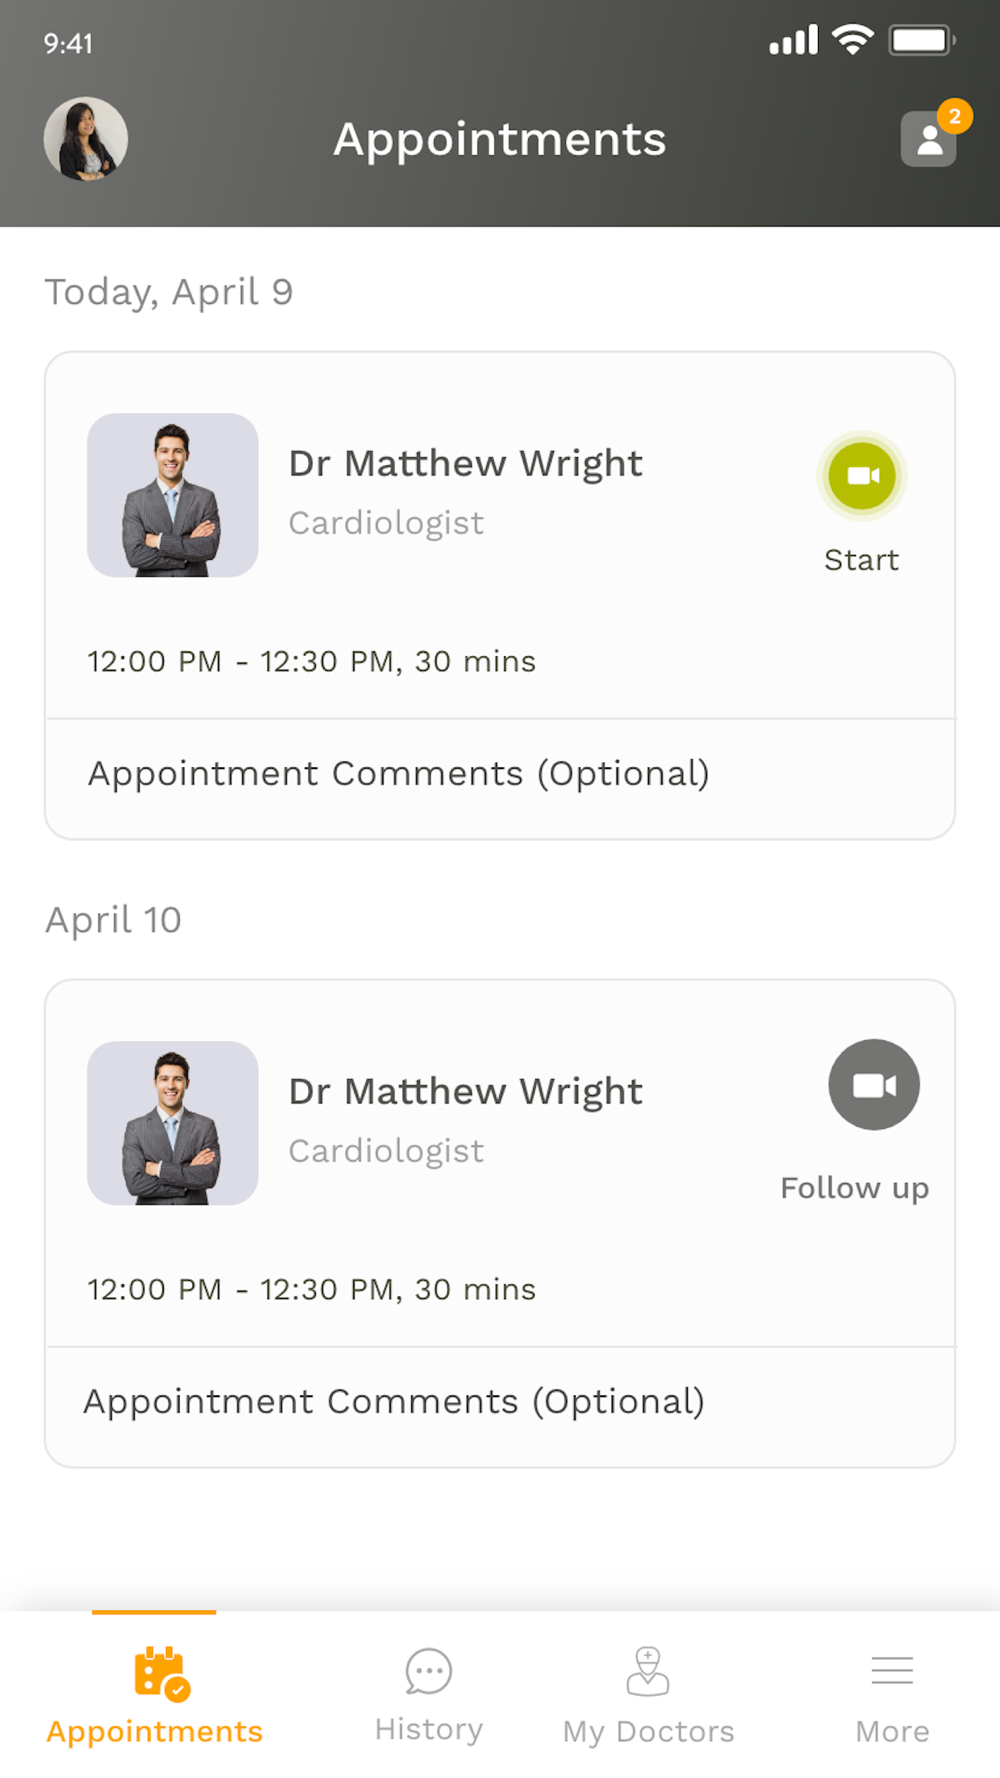Enter comments for the April 10 appointment
The image size is (1000, 1778).
tap(394, 1402)
